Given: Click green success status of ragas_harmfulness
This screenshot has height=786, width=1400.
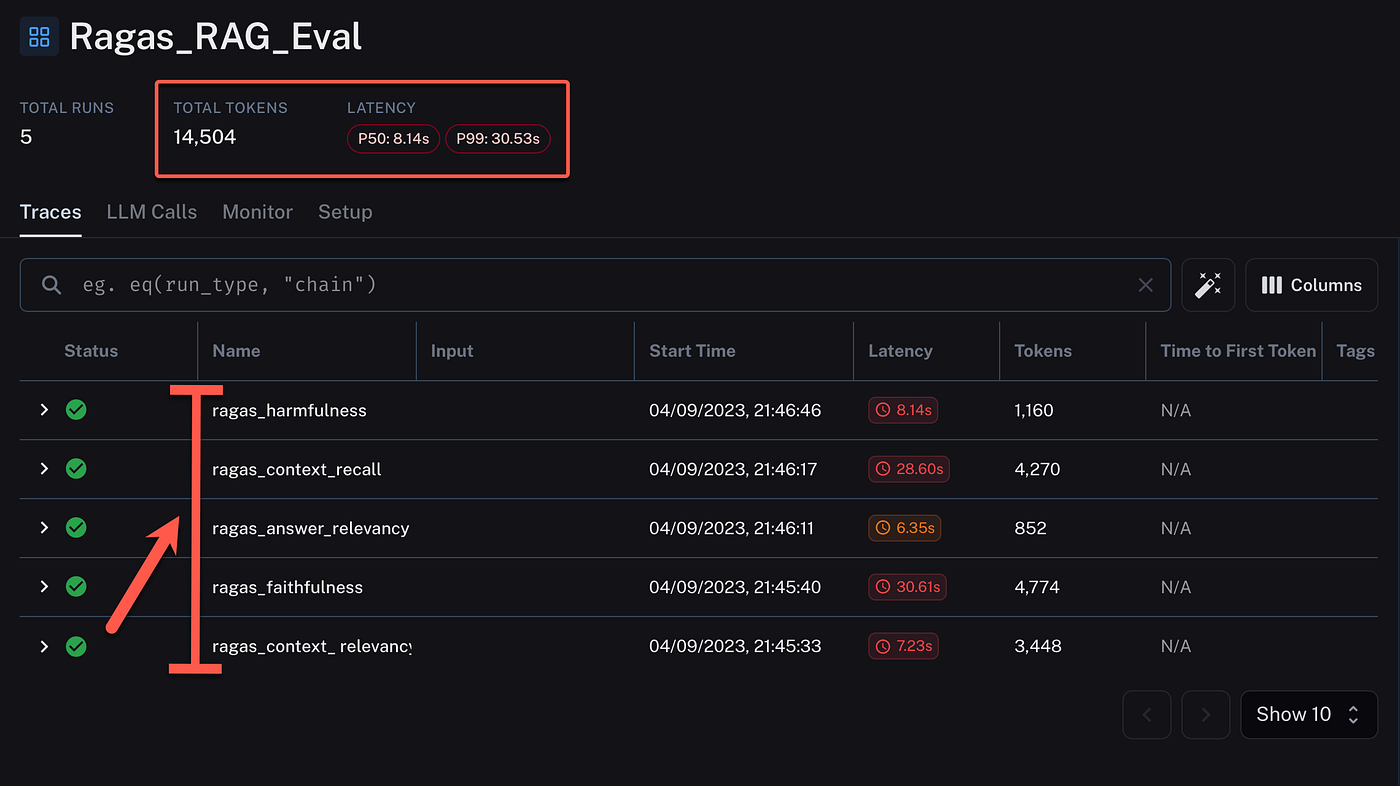Looking at the screenshot, I should [76, 410].
